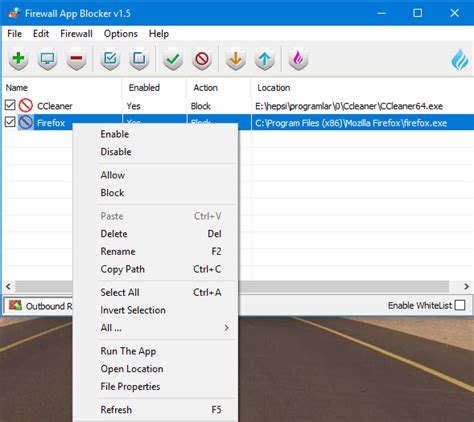This screenshot has width=474, height=422.
Task: Click the monitor Add Process toolbar icon
Action: [x=47, y=59]
